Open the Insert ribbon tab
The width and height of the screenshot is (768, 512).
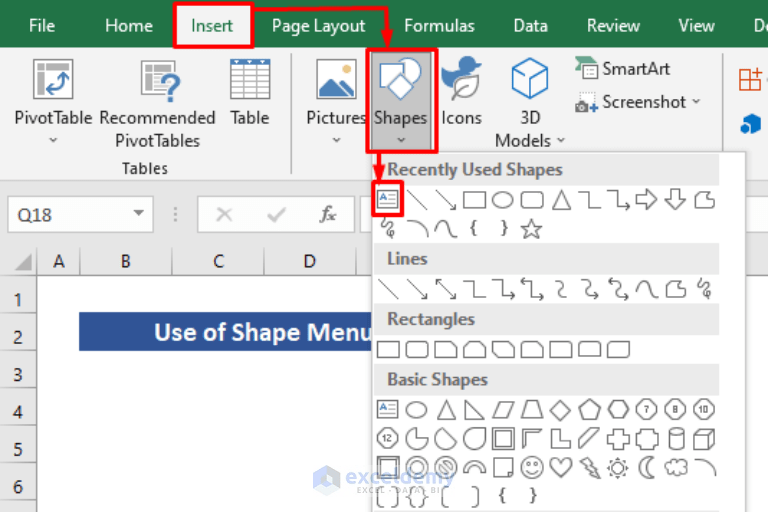(x=212, y=25)
